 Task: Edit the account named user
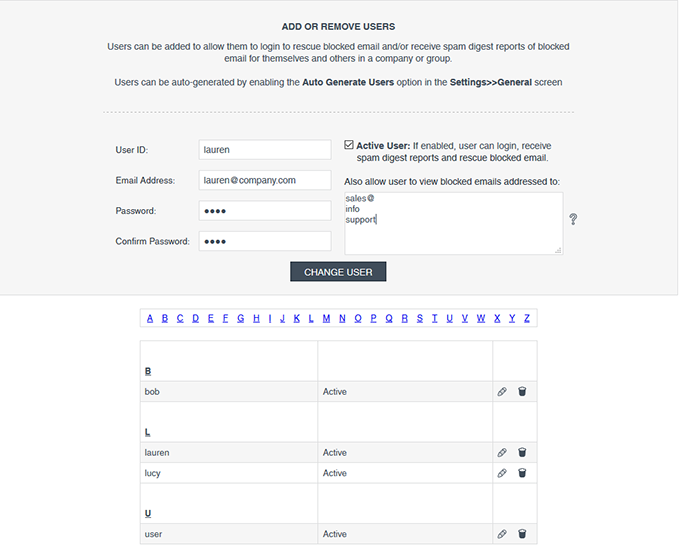coord(502,534)
